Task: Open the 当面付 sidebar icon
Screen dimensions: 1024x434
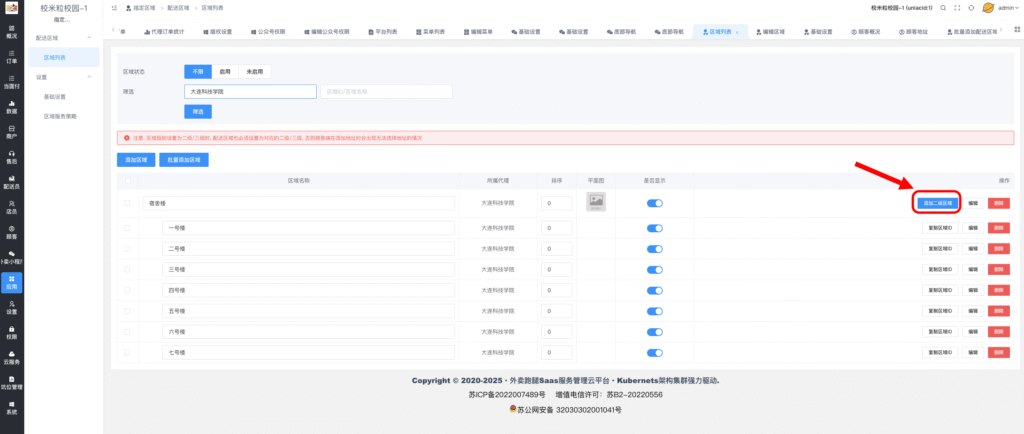Action: pos(12,82)
